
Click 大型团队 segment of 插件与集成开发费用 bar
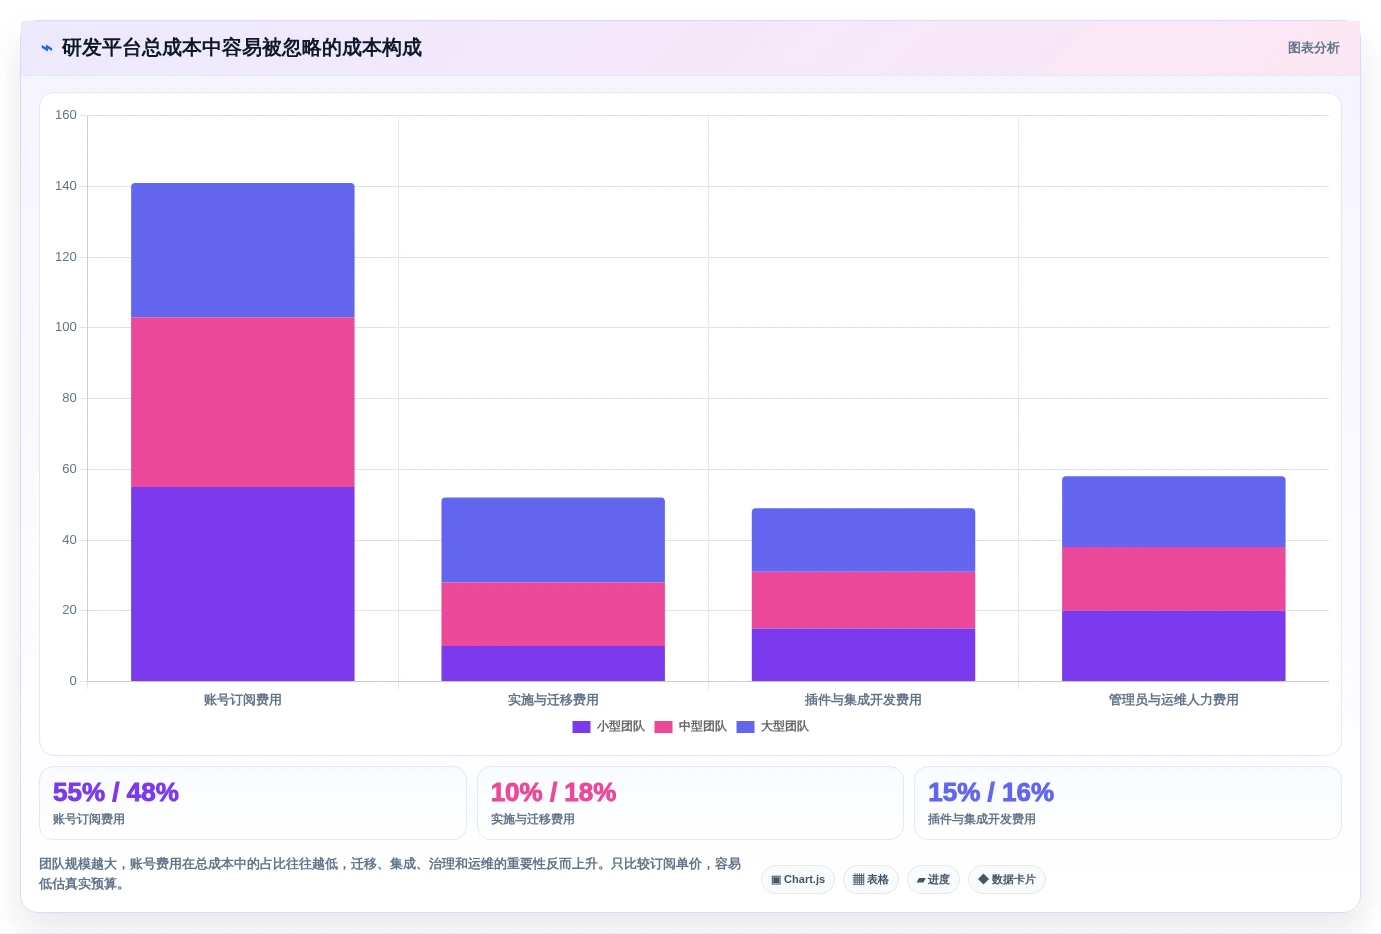pyautogui.click(x=863, y=540)
